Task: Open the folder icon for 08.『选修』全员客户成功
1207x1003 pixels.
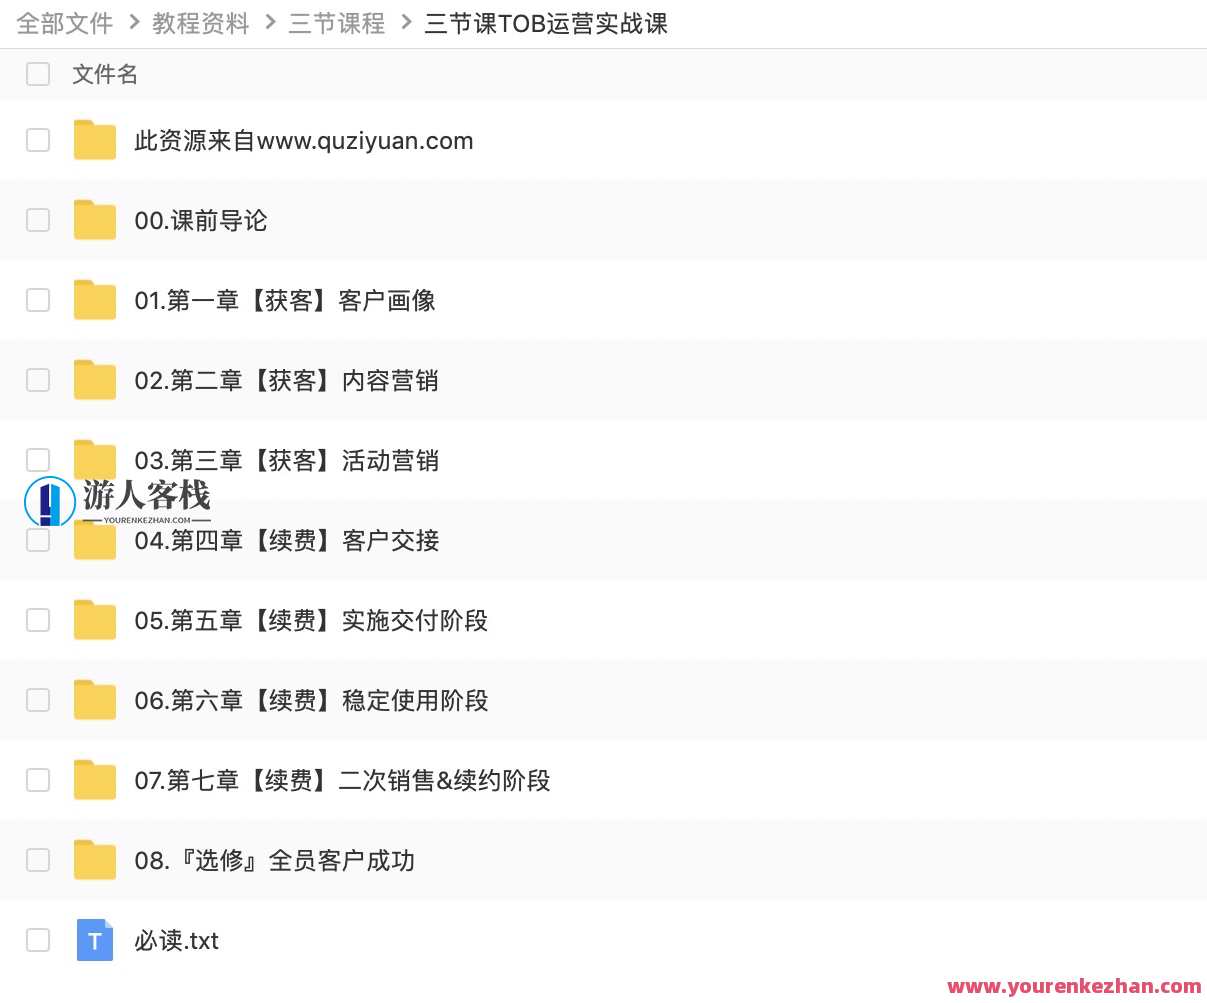Action: coord(94,860)
